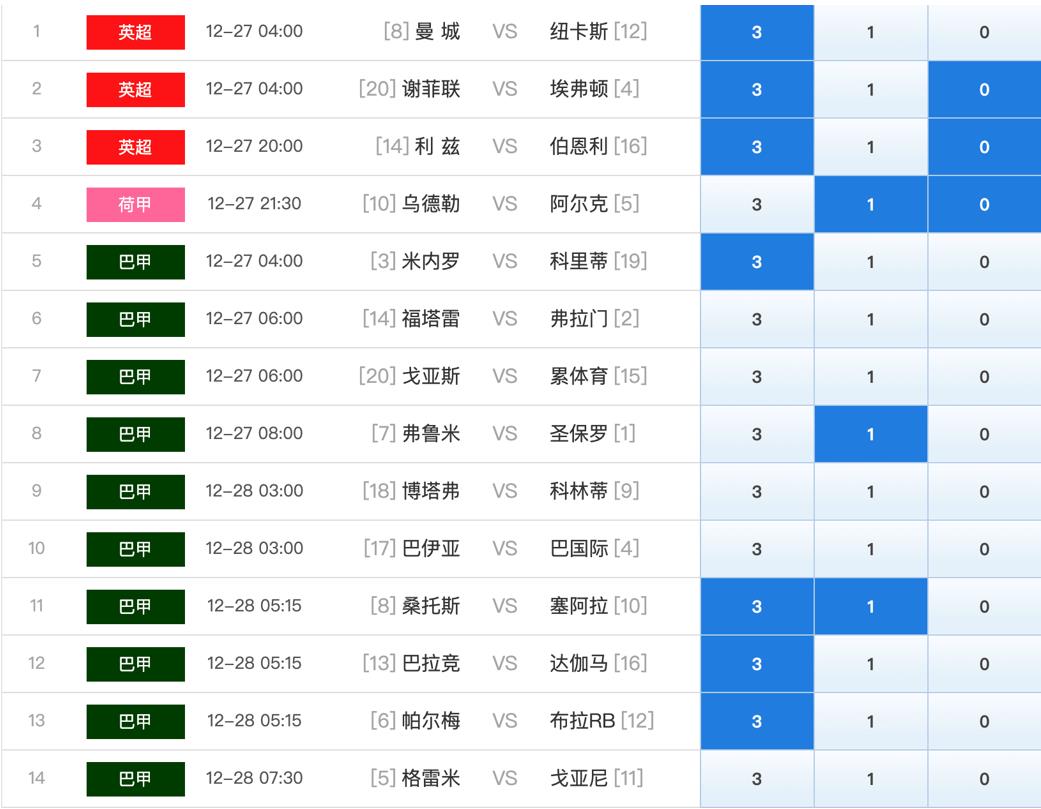Click the 巴甲 league tag in match 5

pyautogui.click(x=135, y=261)
